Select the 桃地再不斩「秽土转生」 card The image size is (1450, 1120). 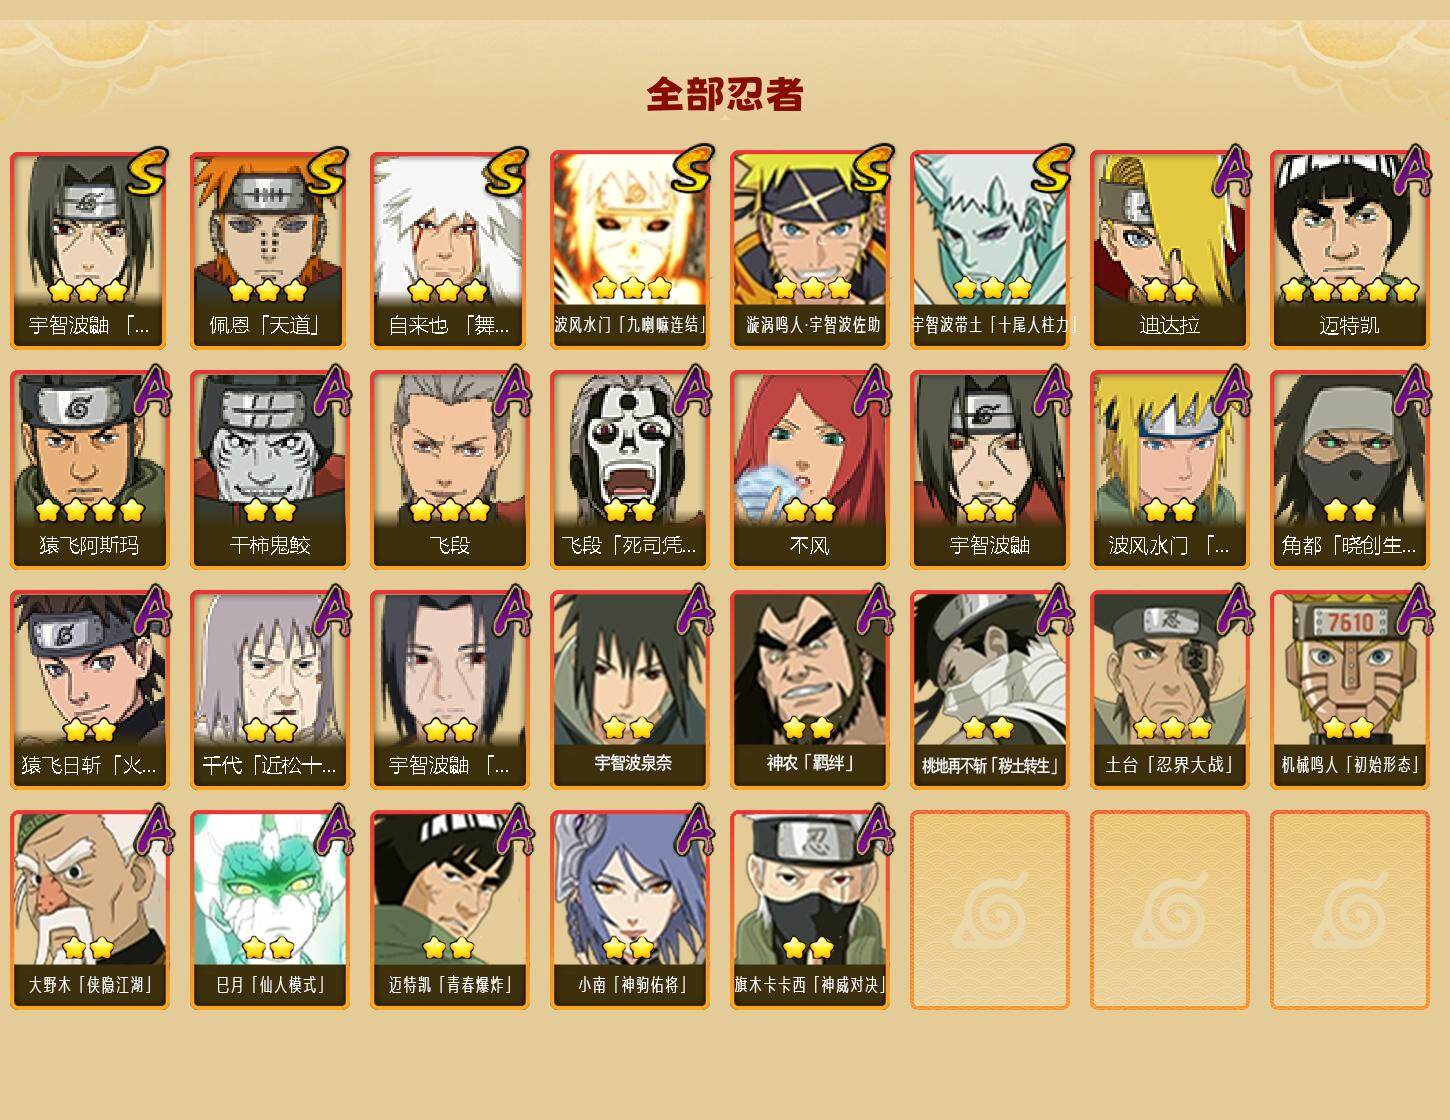tap(989, 690)
